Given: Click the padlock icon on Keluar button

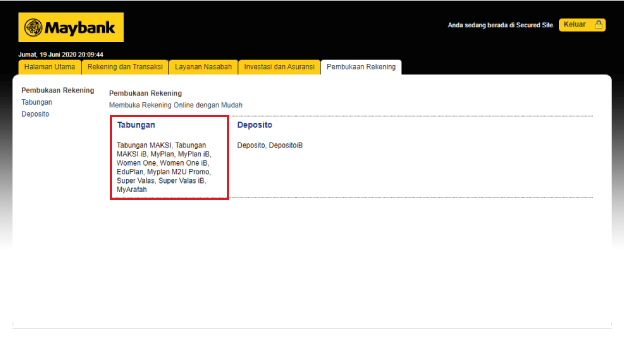Looking at the screenshot, I should [598, 25].
